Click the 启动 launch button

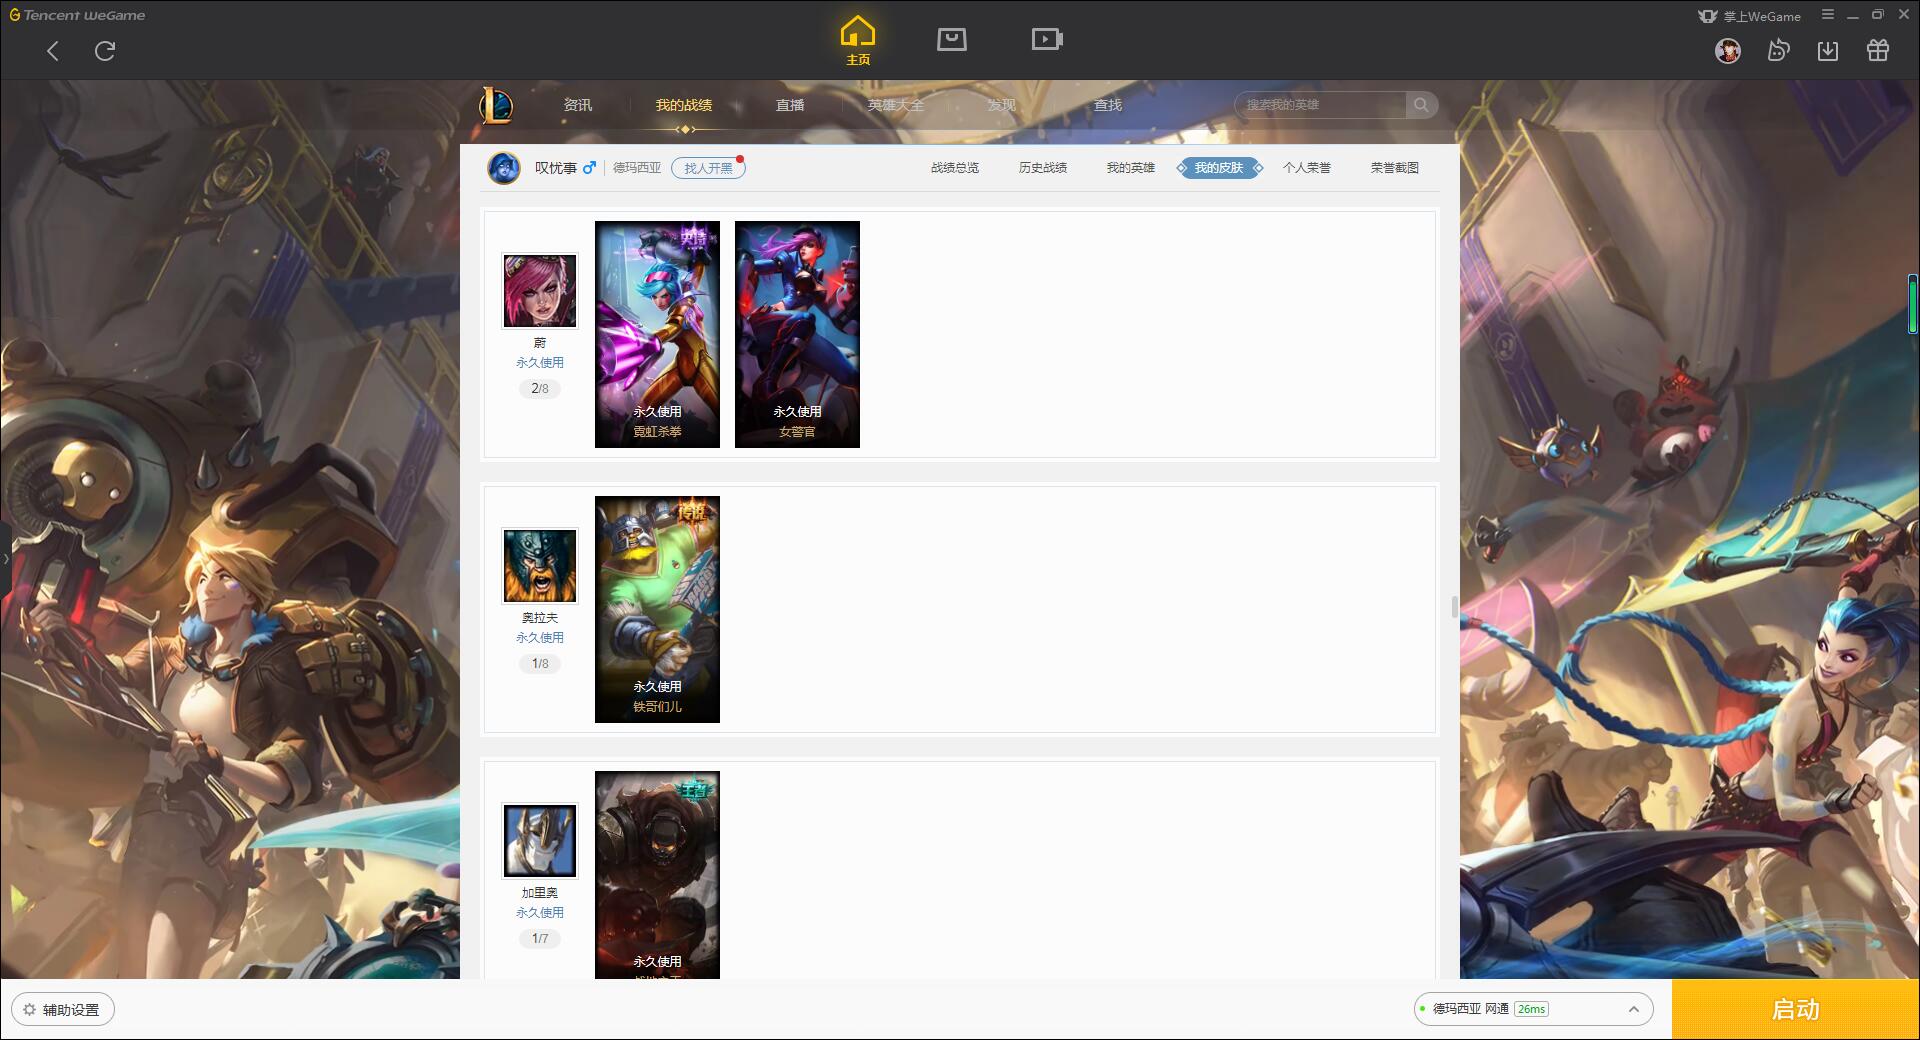coord(1796,1010)
